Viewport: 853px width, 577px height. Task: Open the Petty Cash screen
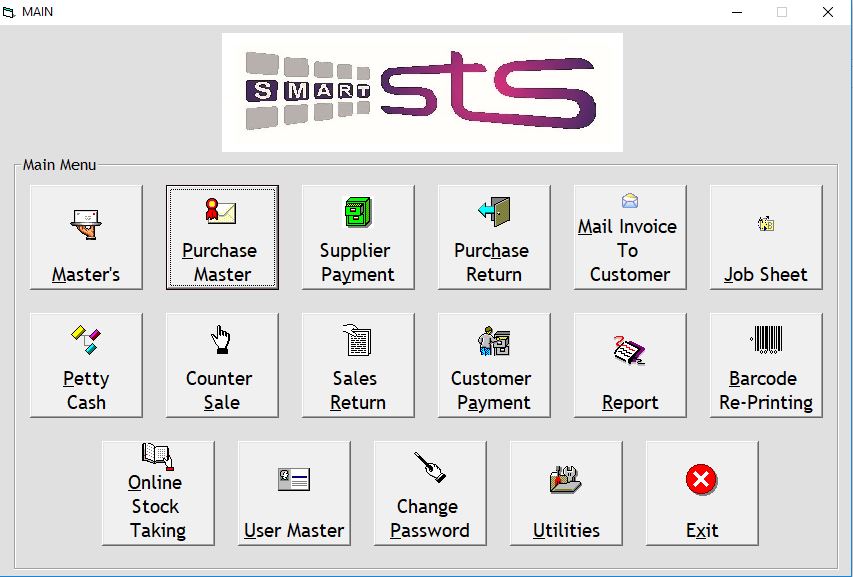86,365
